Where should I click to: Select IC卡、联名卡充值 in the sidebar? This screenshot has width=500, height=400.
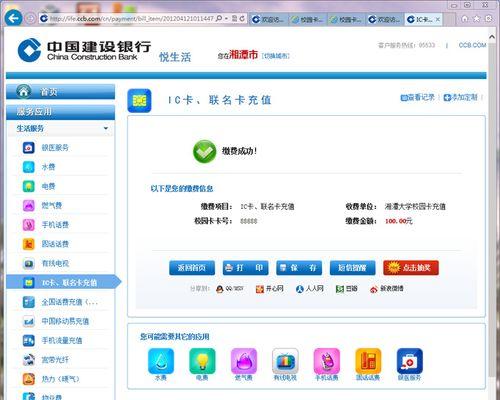[x=63, y=282]
